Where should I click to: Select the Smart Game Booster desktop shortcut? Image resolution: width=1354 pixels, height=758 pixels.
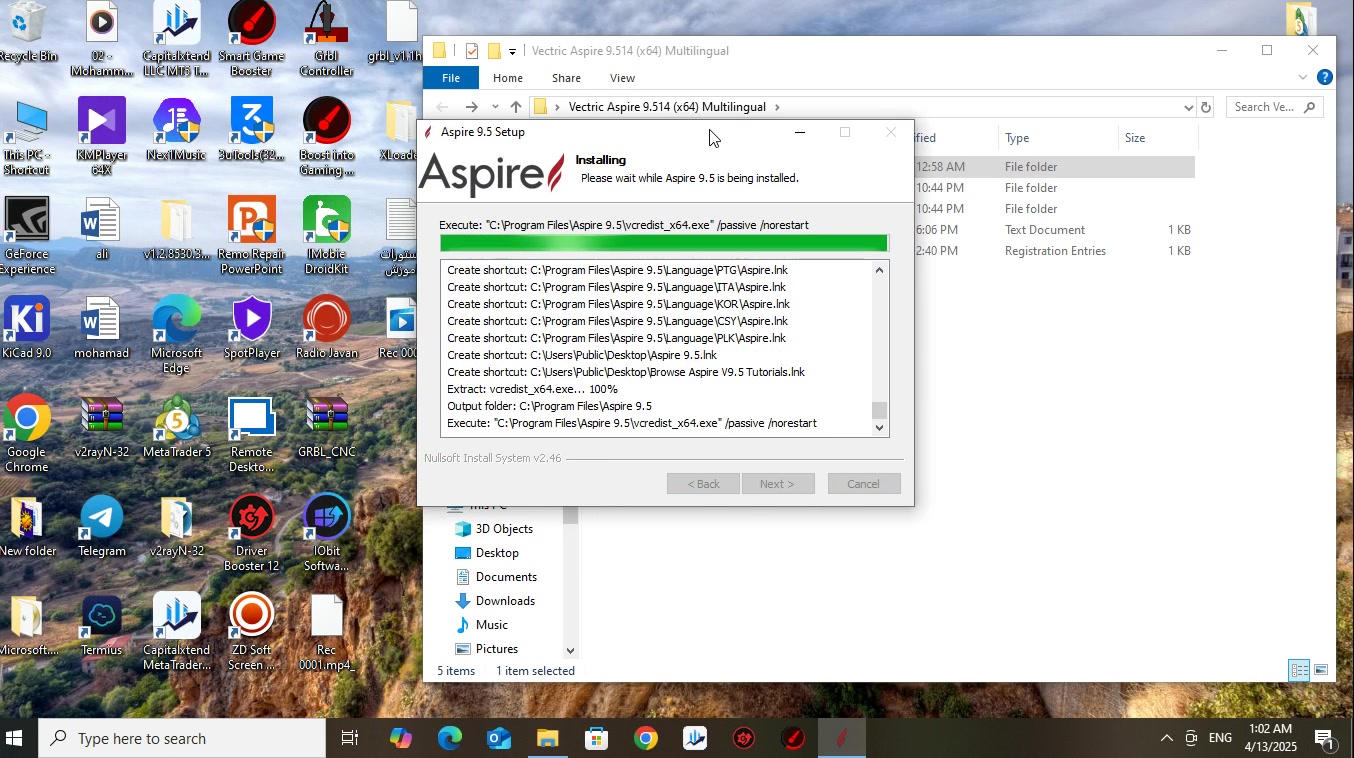[x=252, y=40]
